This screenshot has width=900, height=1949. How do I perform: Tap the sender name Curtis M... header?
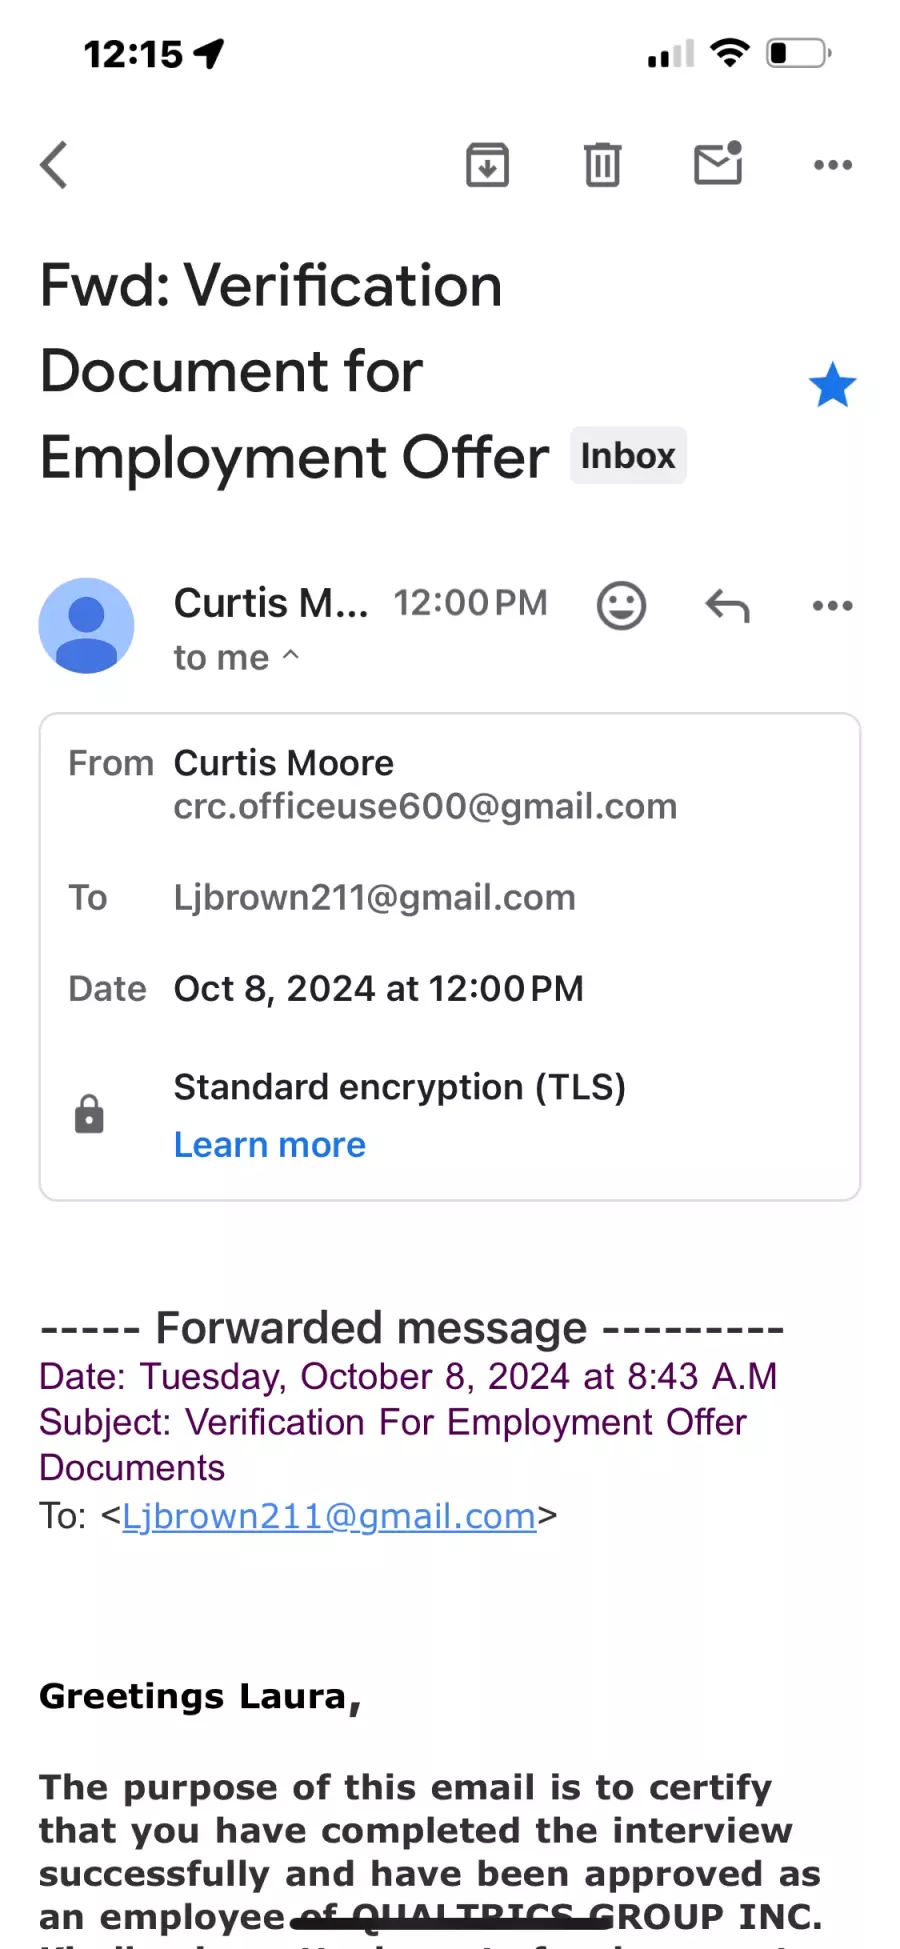tap(271, 603)
